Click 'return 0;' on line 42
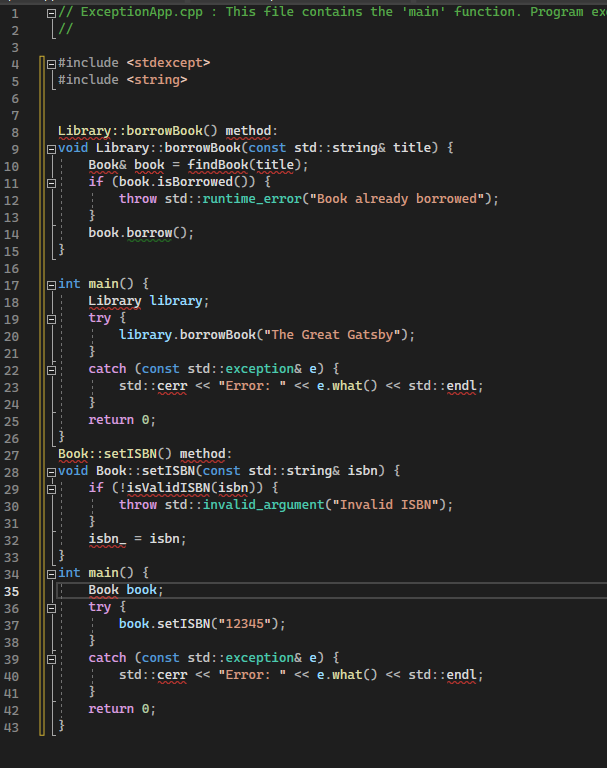 (x=122, y=709)
